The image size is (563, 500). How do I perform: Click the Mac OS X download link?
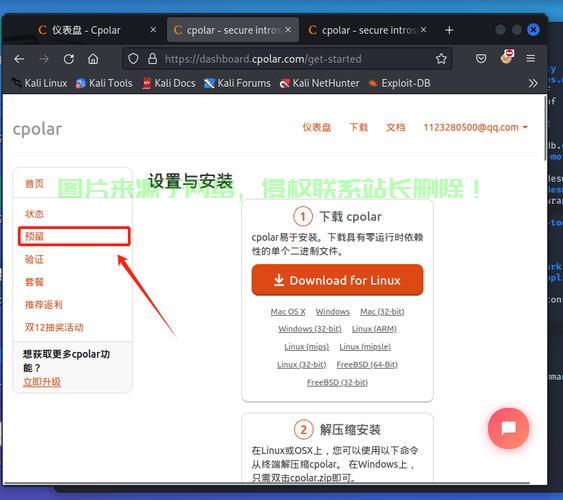point(288,312)
